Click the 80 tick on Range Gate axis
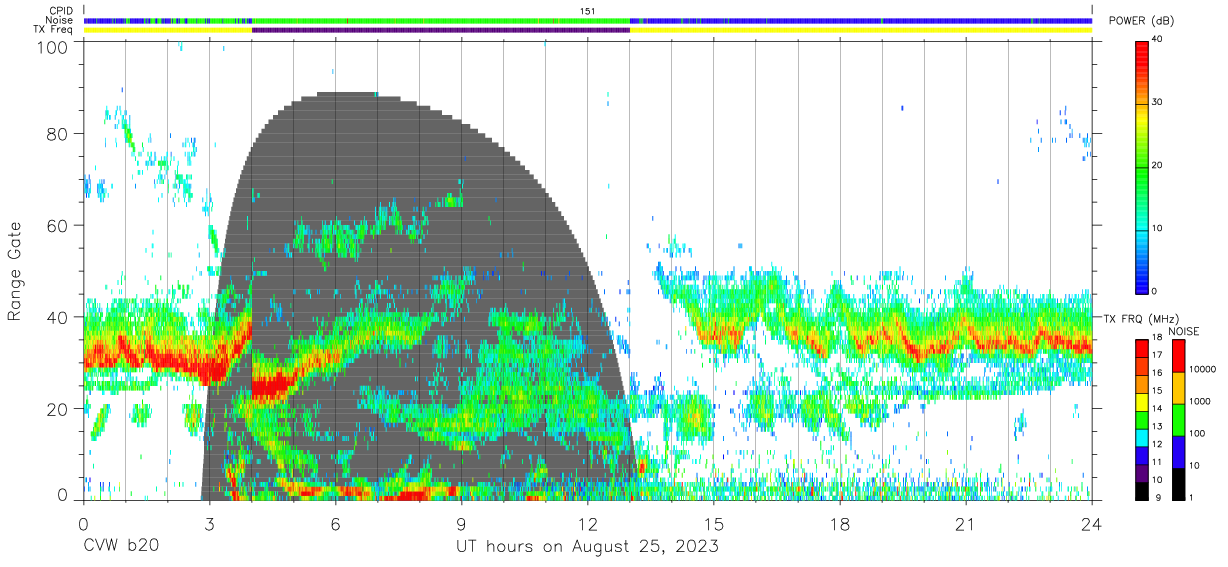The height and width of the screenshot is (567, 1228). [x=59, y=133]
